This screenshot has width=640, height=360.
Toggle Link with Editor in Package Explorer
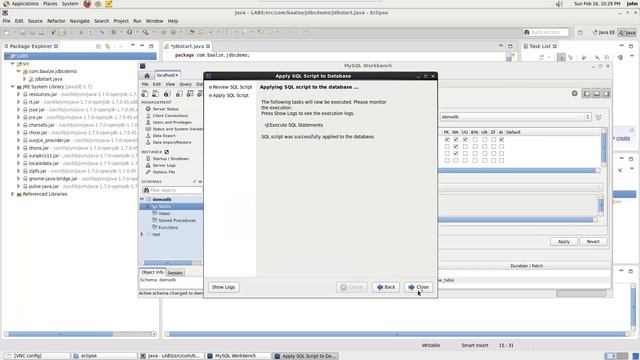coord(108,46)
